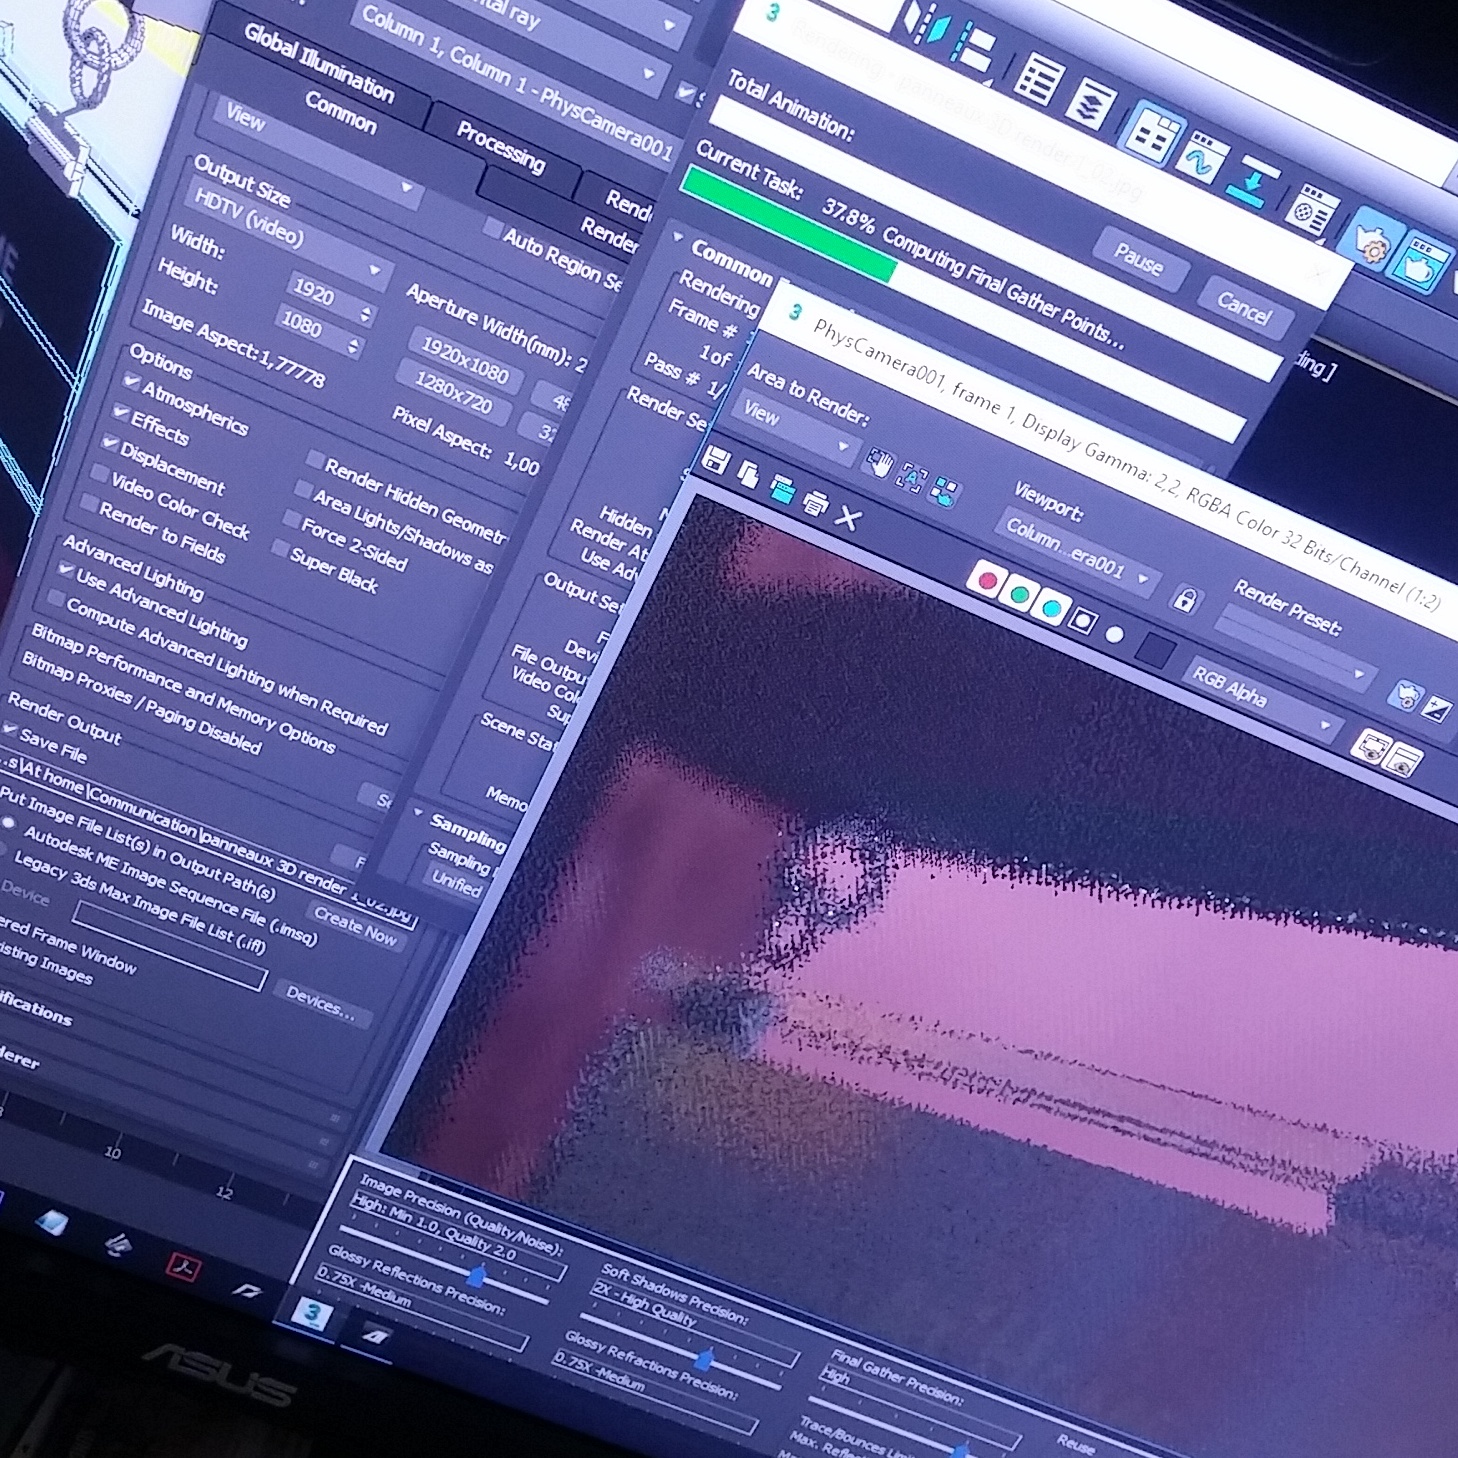The width and height of the screenshot is (1458, 1458).
Task: Open Area to Render dropdown in frame window
Action: click(x=795, y=426)
